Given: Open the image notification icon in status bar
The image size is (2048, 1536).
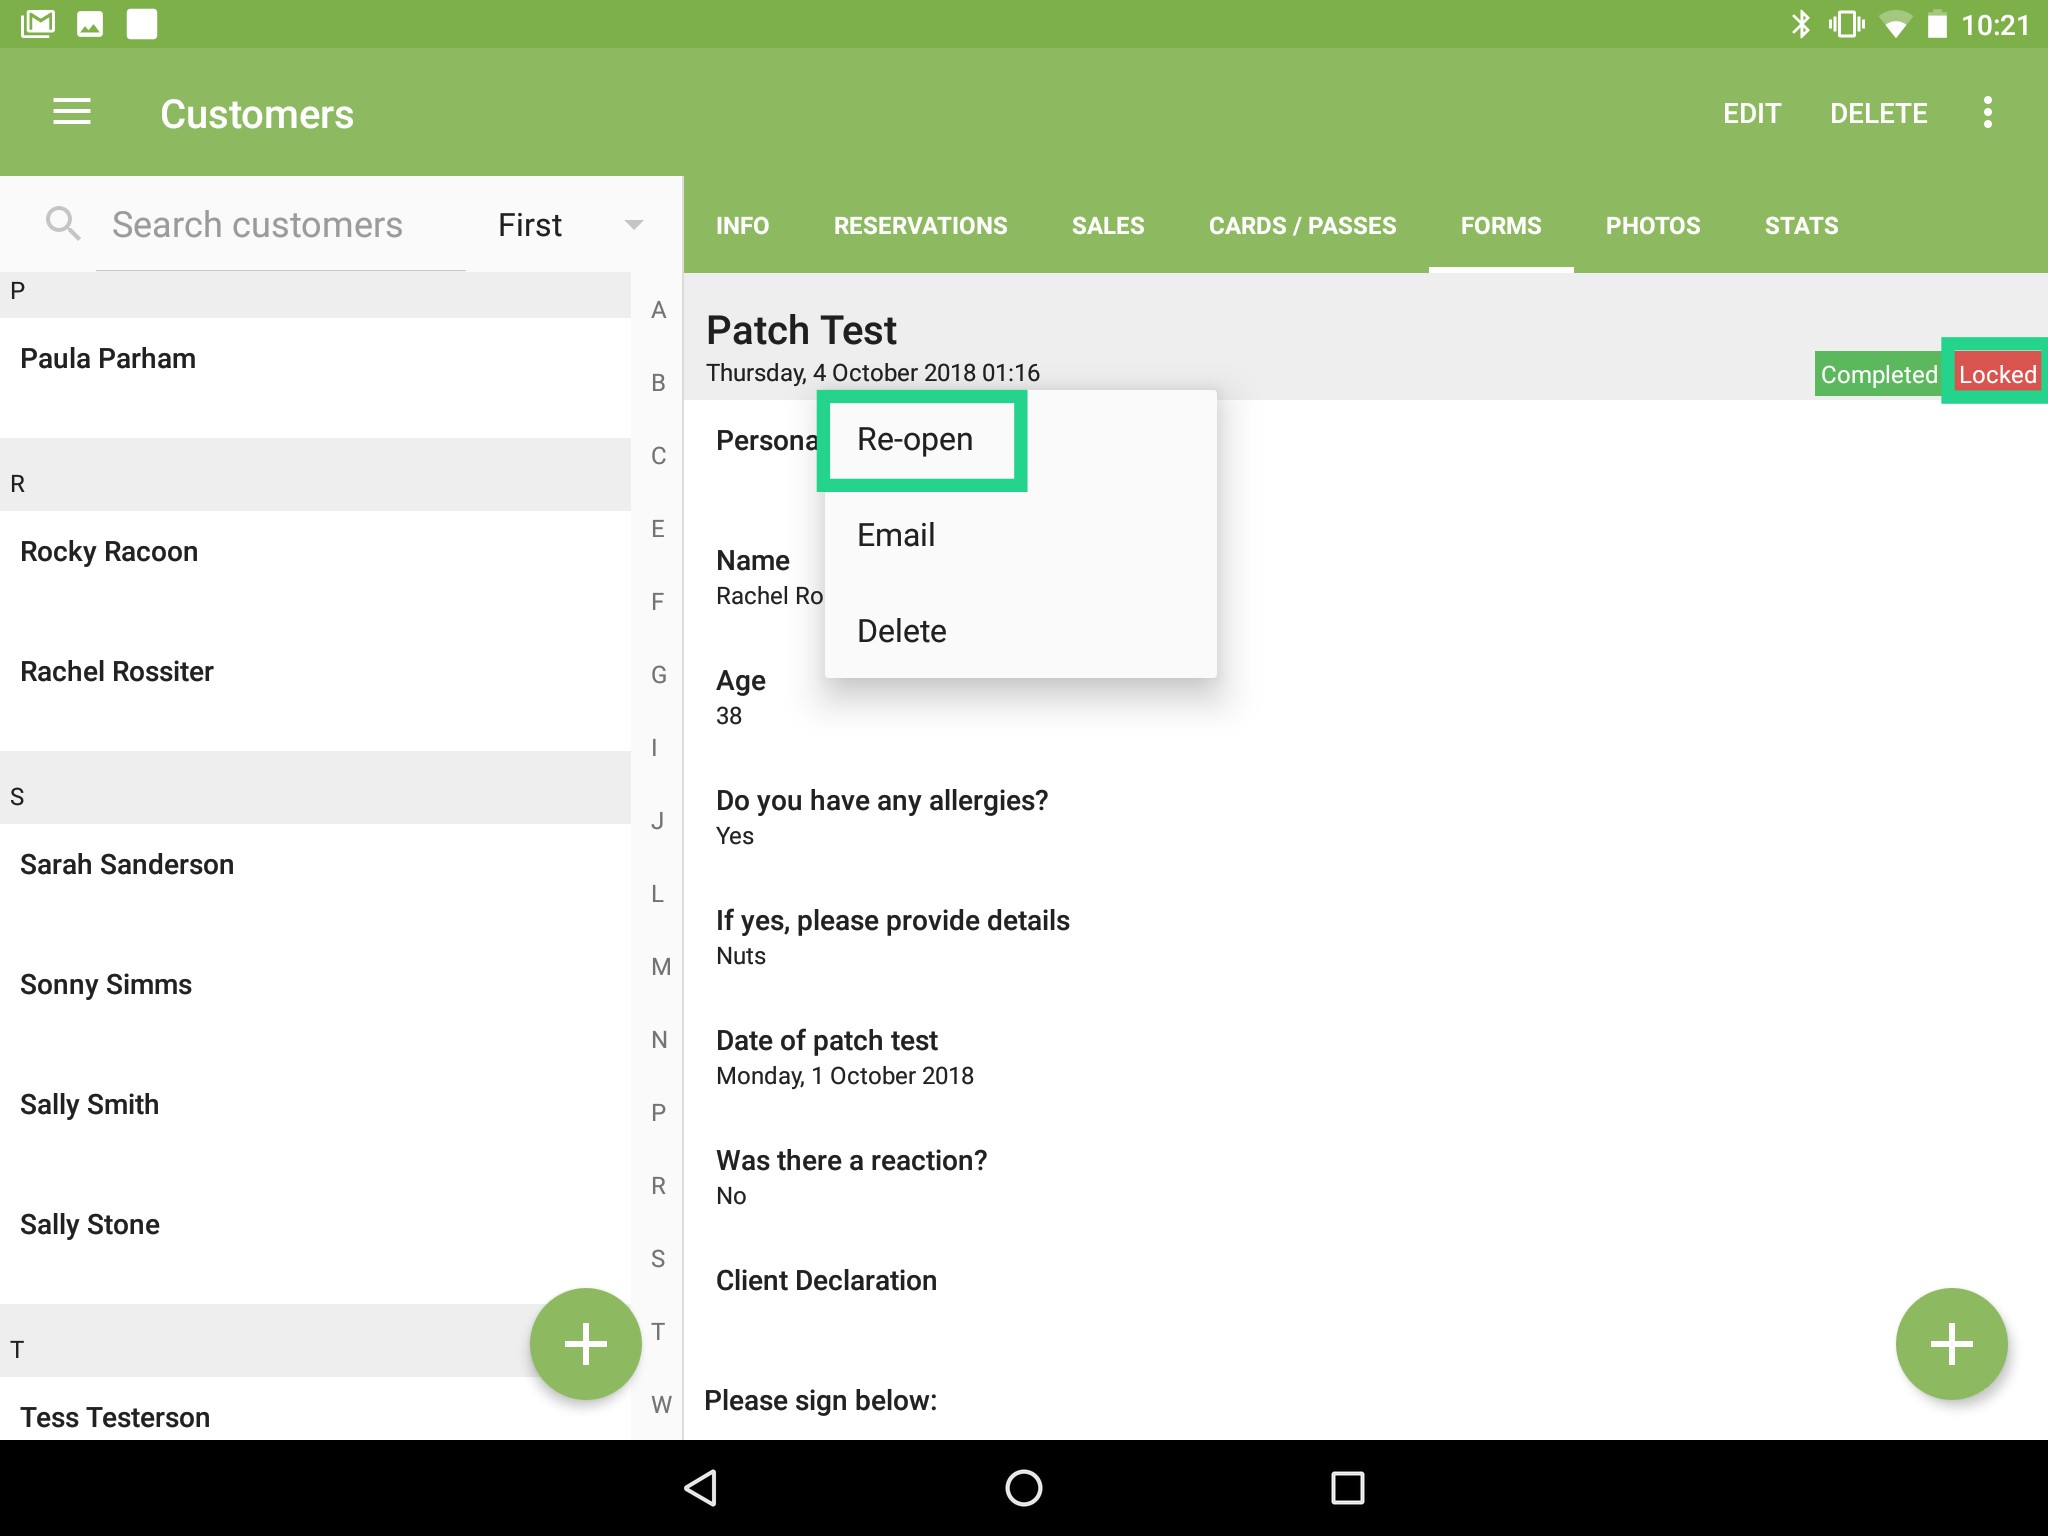Looking at the screenshot, I should (x=90, y=24).
